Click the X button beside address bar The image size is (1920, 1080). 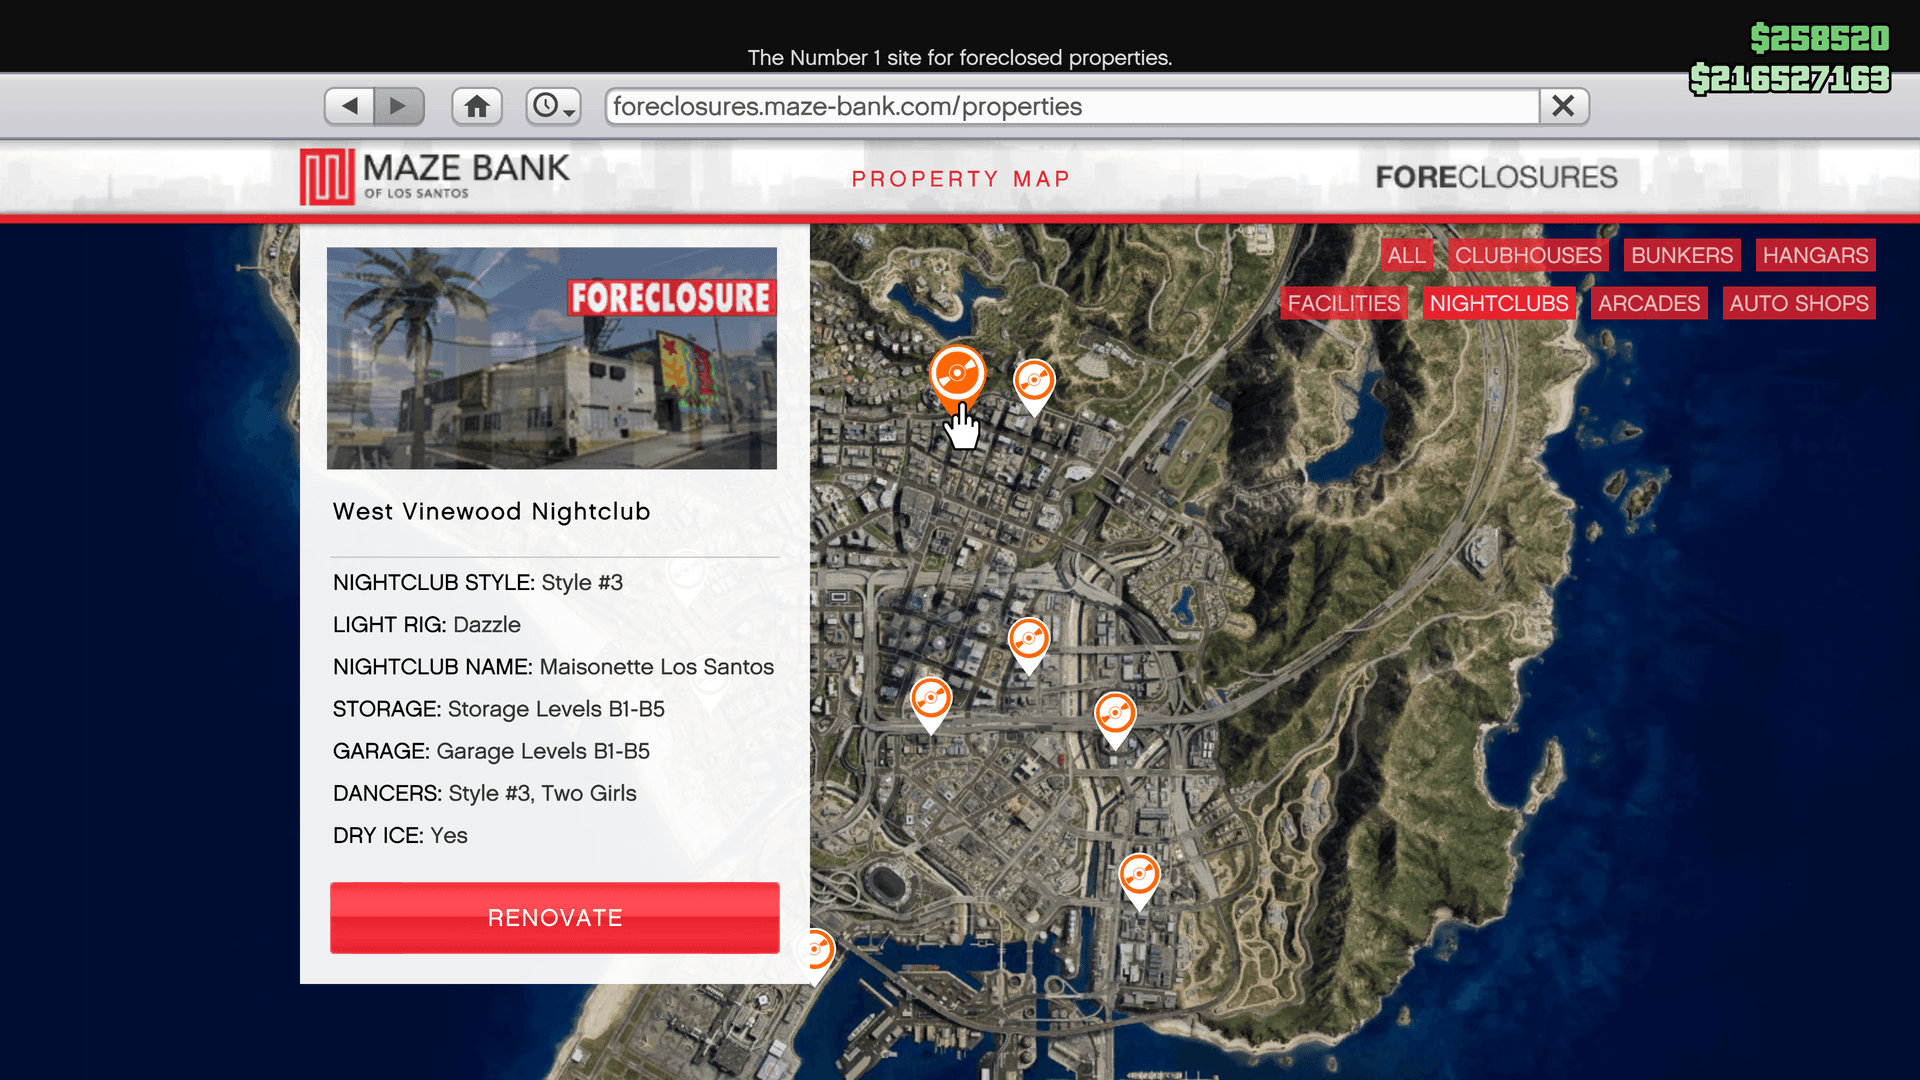[x=1563, y=106]
